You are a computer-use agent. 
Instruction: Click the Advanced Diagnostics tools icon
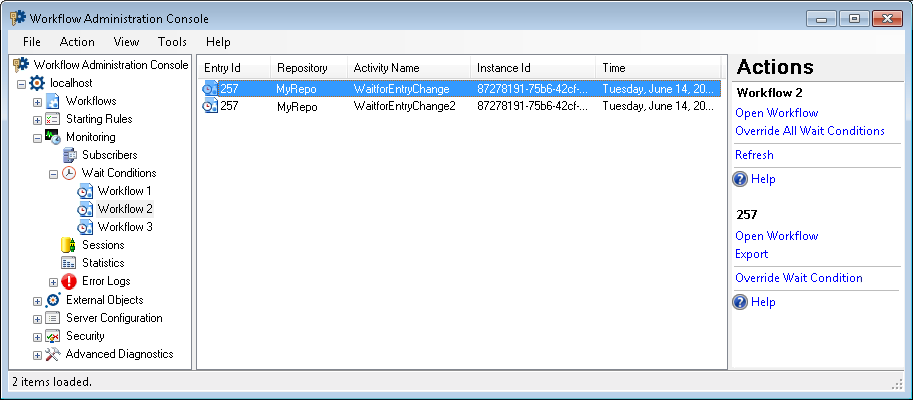53,354
